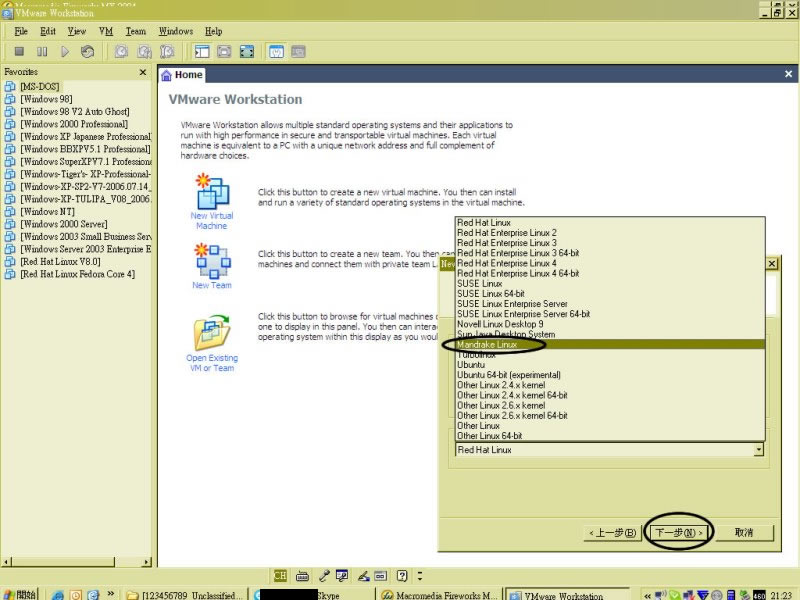Click the IME help question mark icon
The height and width of the screenshot is (600, 800).
coord(402,576)
